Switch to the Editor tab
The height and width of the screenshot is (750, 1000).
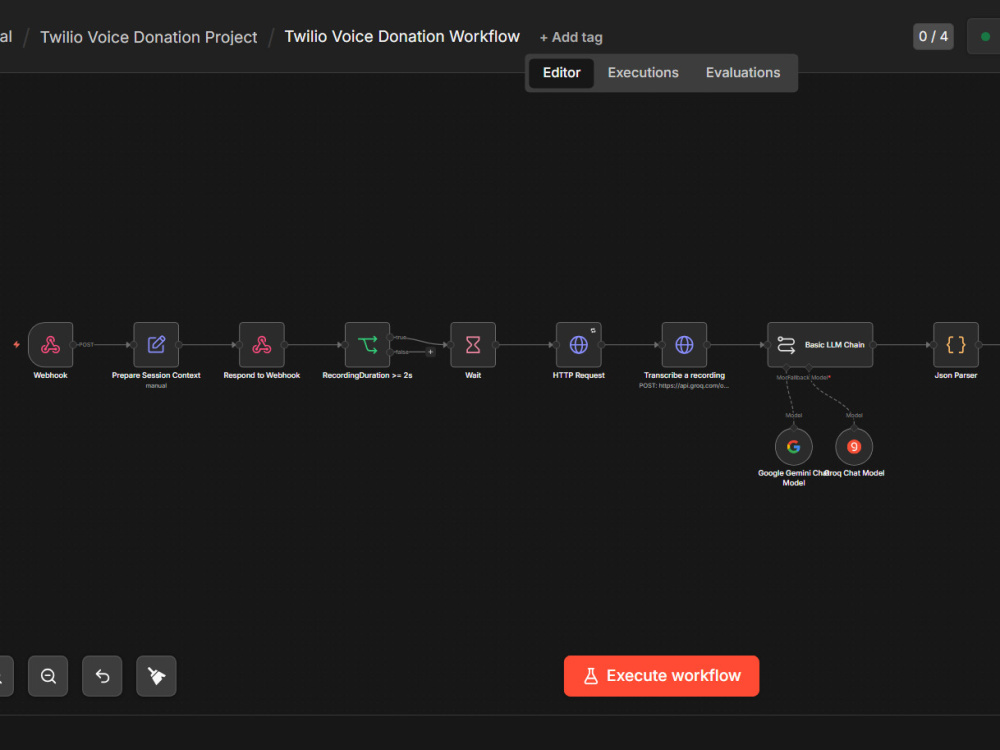click(x=561, y=73)
